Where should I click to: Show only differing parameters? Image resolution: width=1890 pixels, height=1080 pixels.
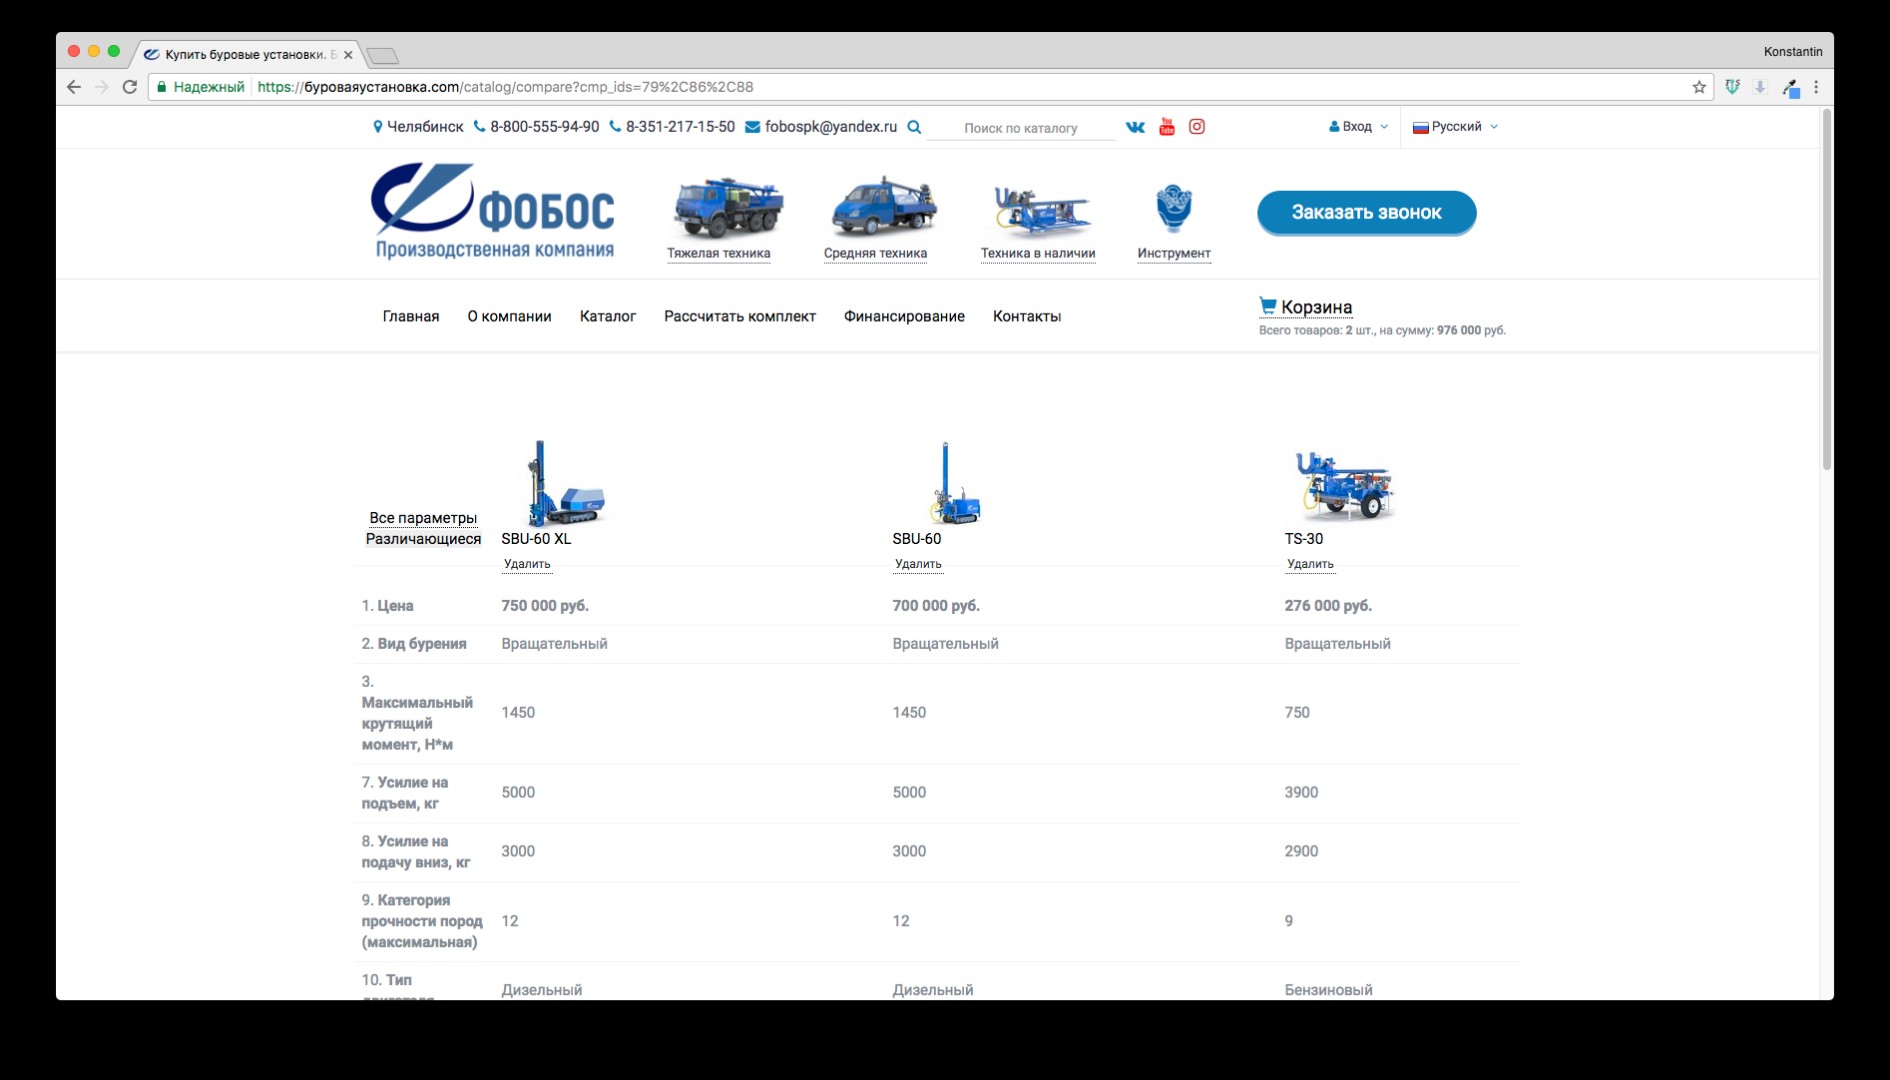423,539
